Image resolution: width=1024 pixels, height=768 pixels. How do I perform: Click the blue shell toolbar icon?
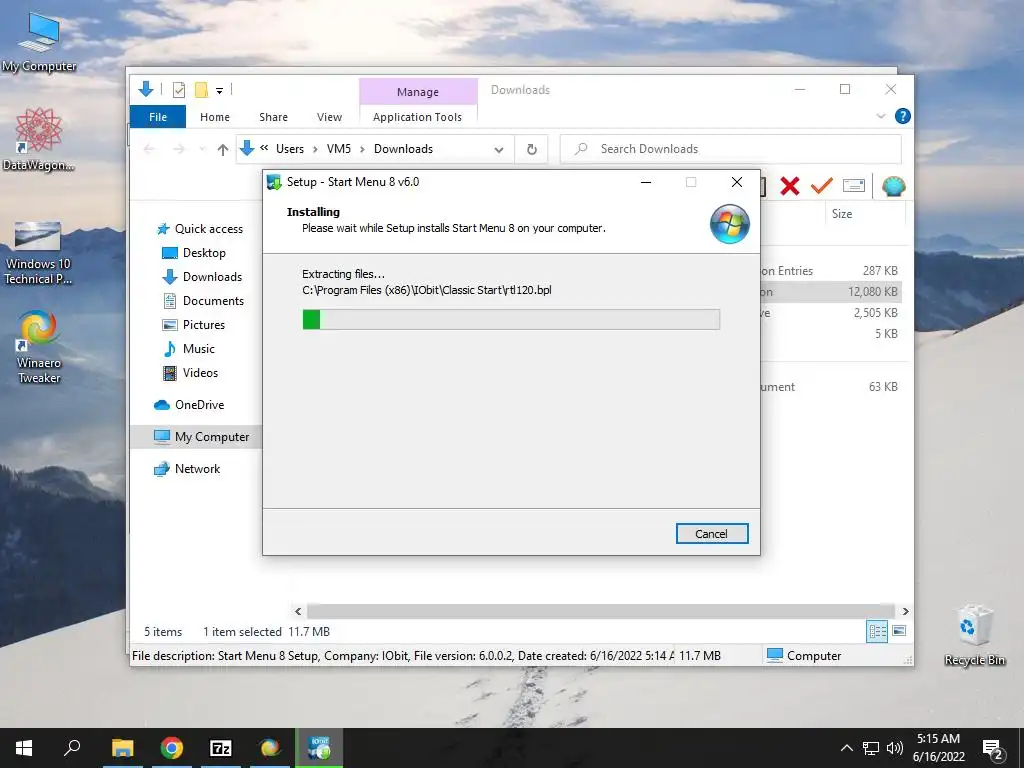[x=893, y=186]
